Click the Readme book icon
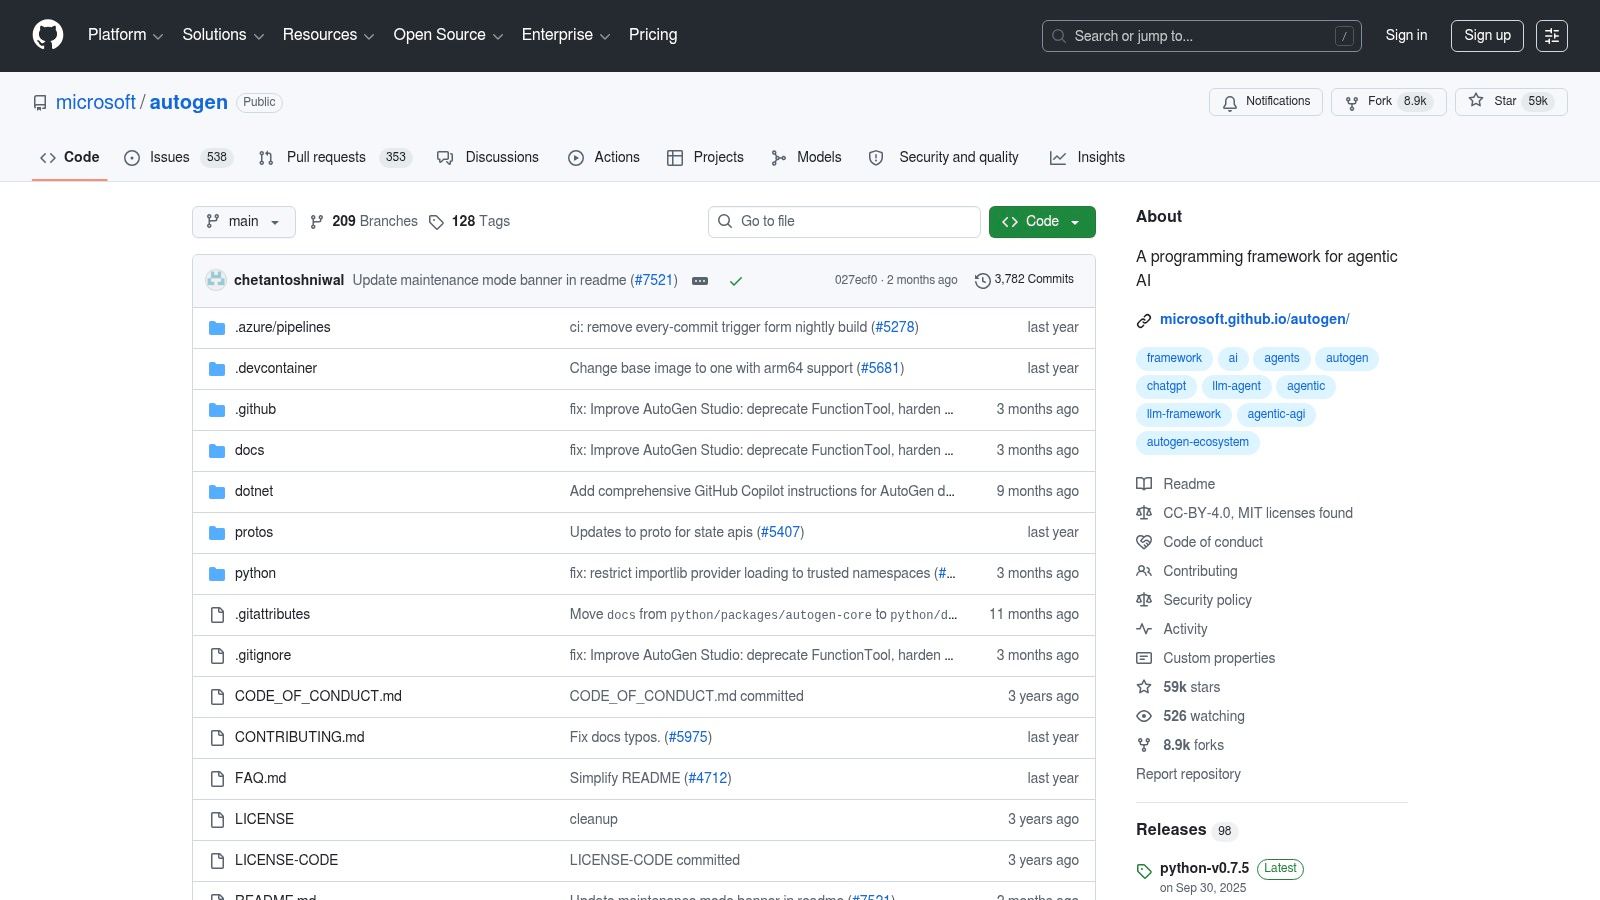1600x900 pixels. pos(1144,484)
